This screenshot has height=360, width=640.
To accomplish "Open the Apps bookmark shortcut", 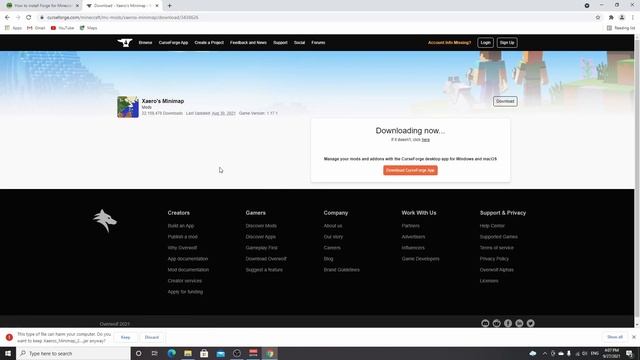I will point(13,28).
